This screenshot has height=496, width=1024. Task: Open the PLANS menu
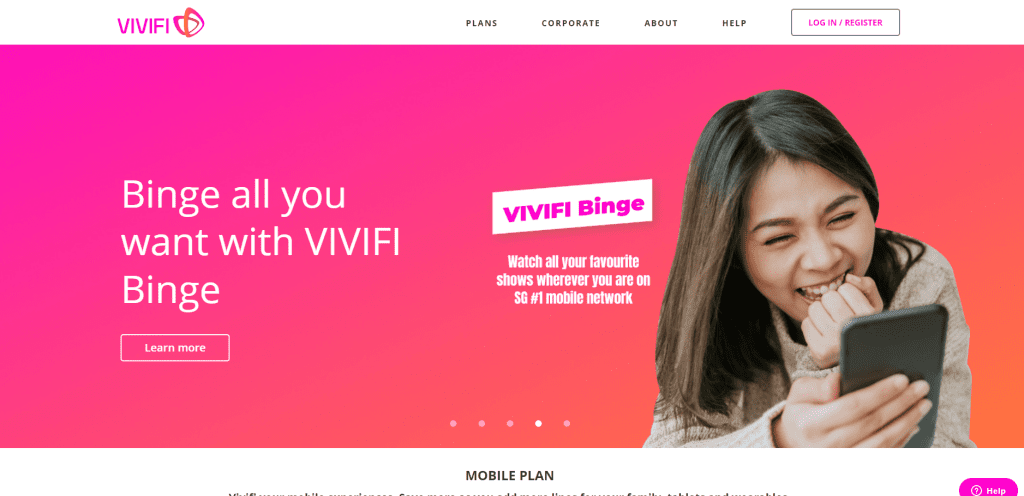[481, 23]
